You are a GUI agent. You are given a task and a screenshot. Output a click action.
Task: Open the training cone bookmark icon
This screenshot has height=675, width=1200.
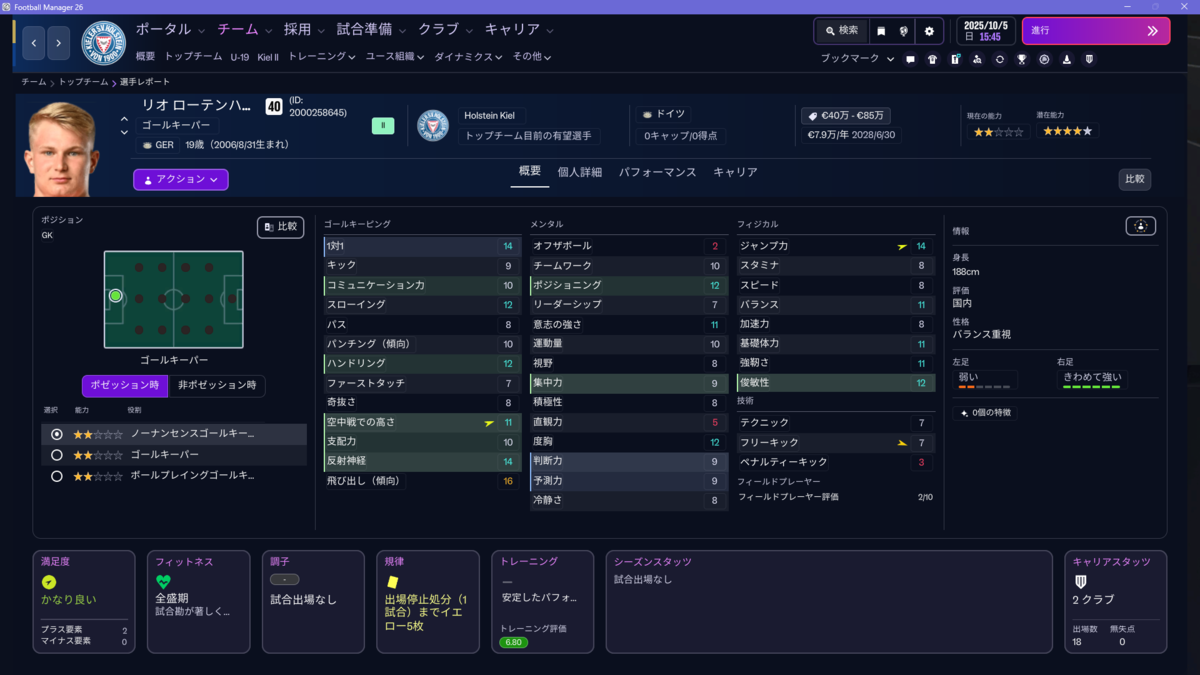coord(1066,59)
